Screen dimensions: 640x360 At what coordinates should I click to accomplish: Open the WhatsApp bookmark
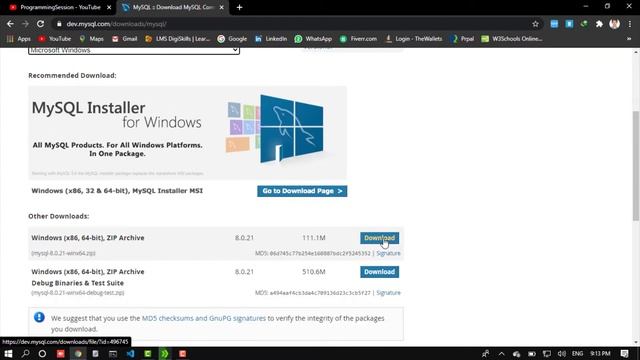point(313,39)
